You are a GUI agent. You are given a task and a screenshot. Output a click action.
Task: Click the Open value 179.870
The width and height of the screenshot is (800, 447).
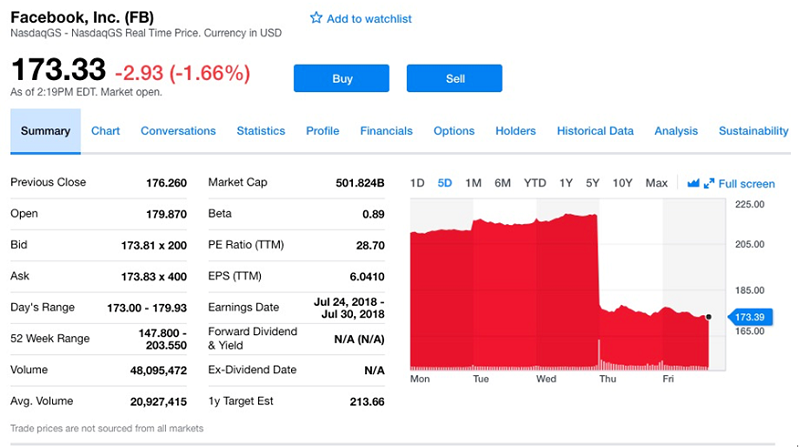tap(166, 214)
